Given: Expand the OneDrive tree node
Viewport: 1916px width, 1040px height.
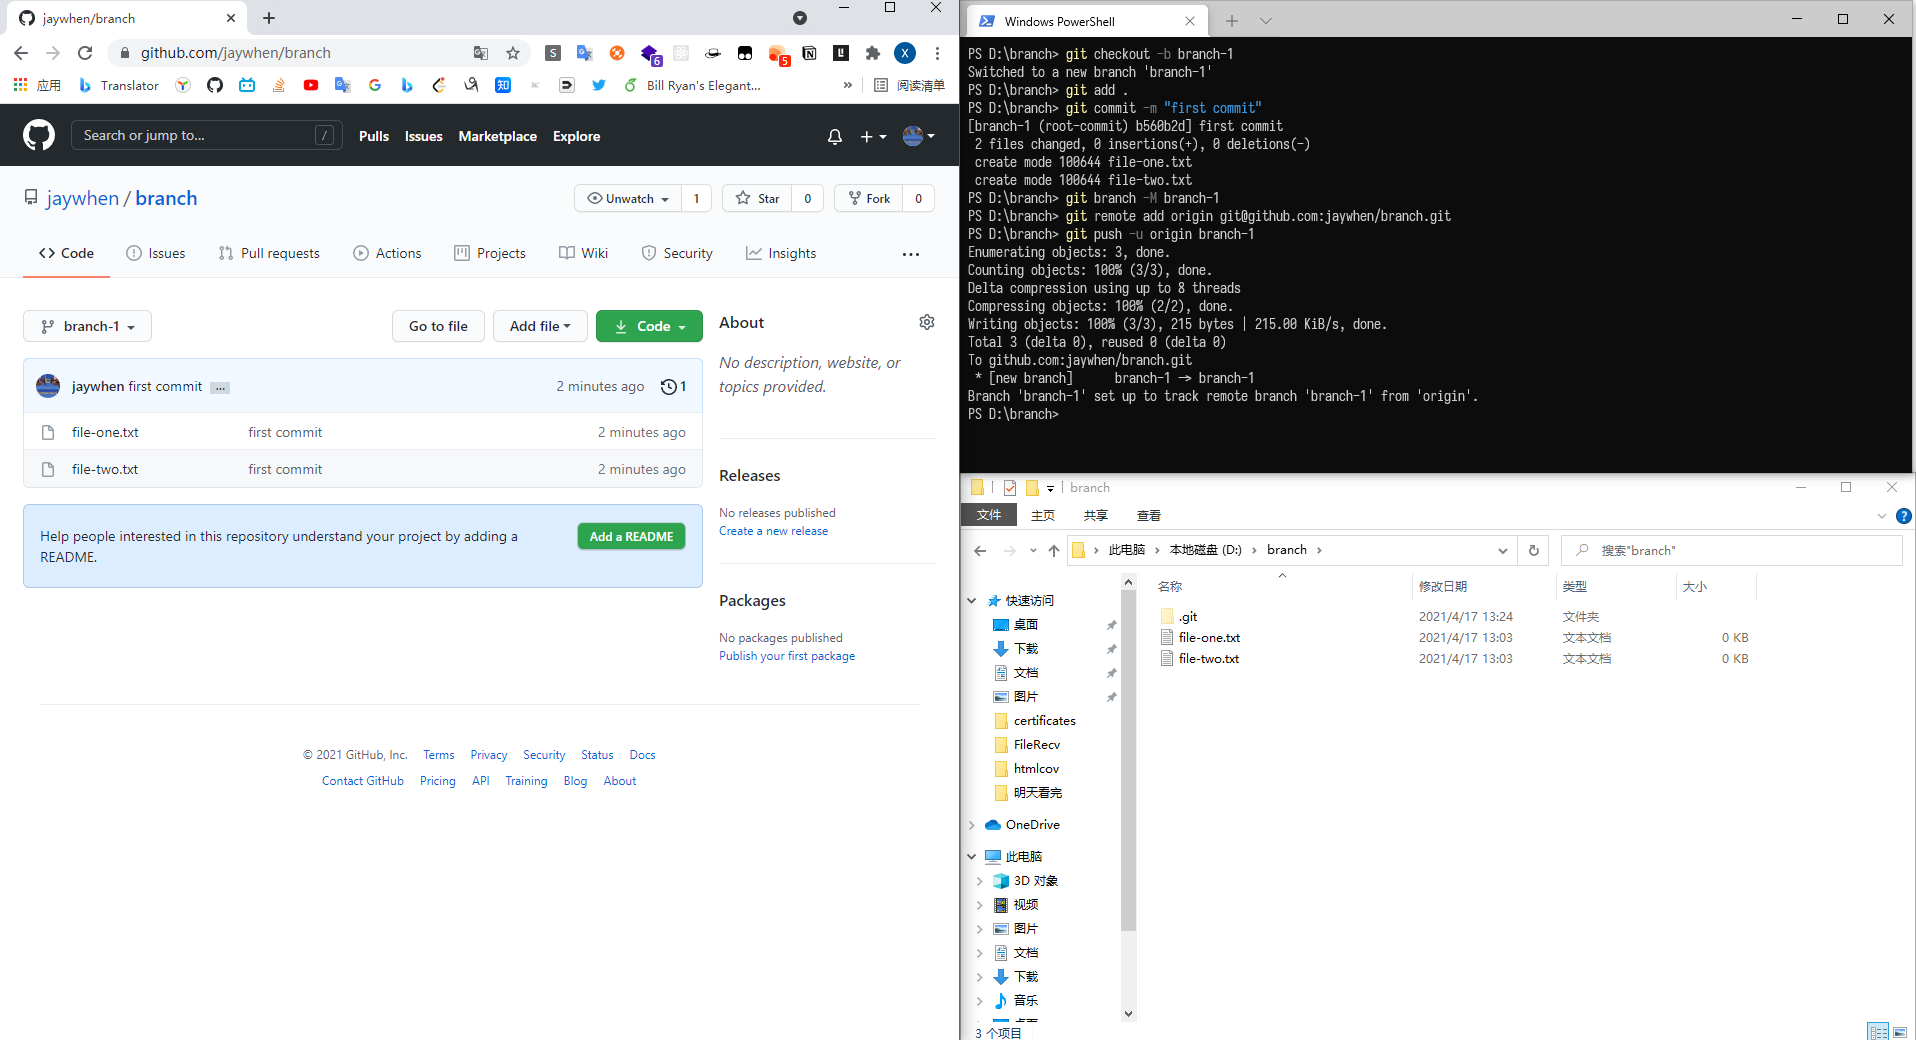Looking at the screenshot, I should click(972, 825).
